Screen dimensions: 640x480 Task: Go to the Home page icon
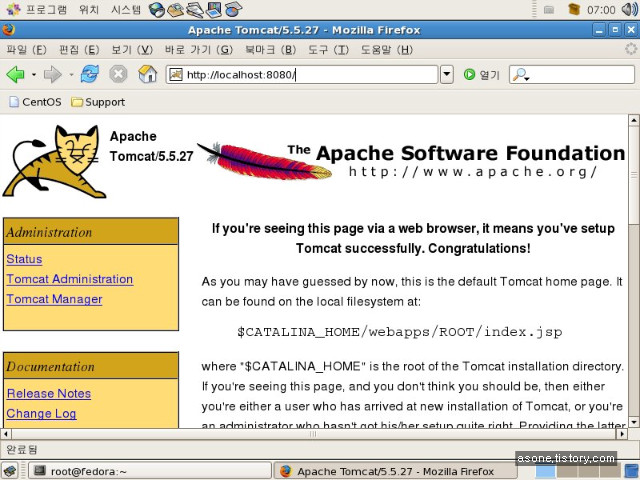[147, 74]
